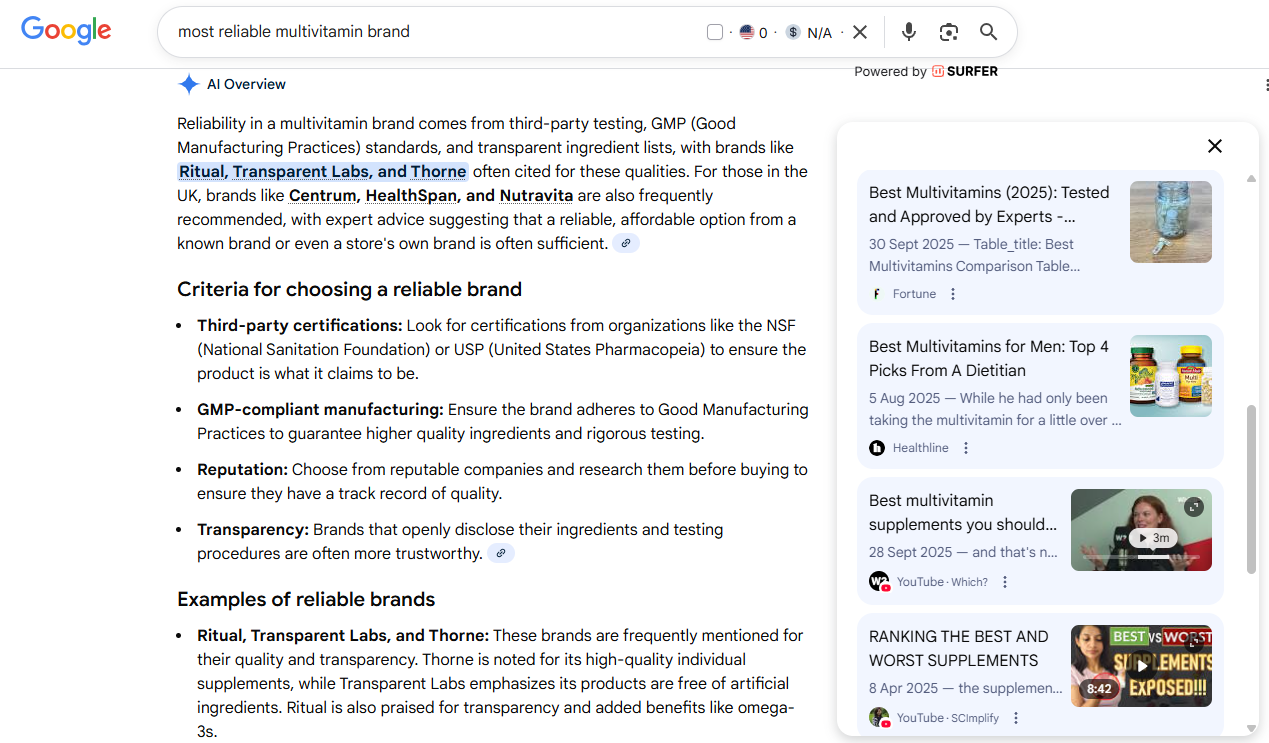Click the Surfer logo
This screenshot has height=743, width=1269.
pyautogui.click(x=965, y=71)
